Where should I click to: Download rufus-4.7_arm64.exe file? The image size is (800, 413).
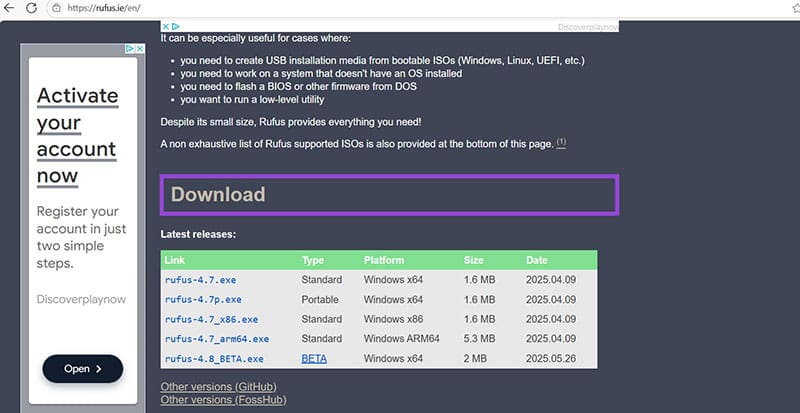[217, 339]
